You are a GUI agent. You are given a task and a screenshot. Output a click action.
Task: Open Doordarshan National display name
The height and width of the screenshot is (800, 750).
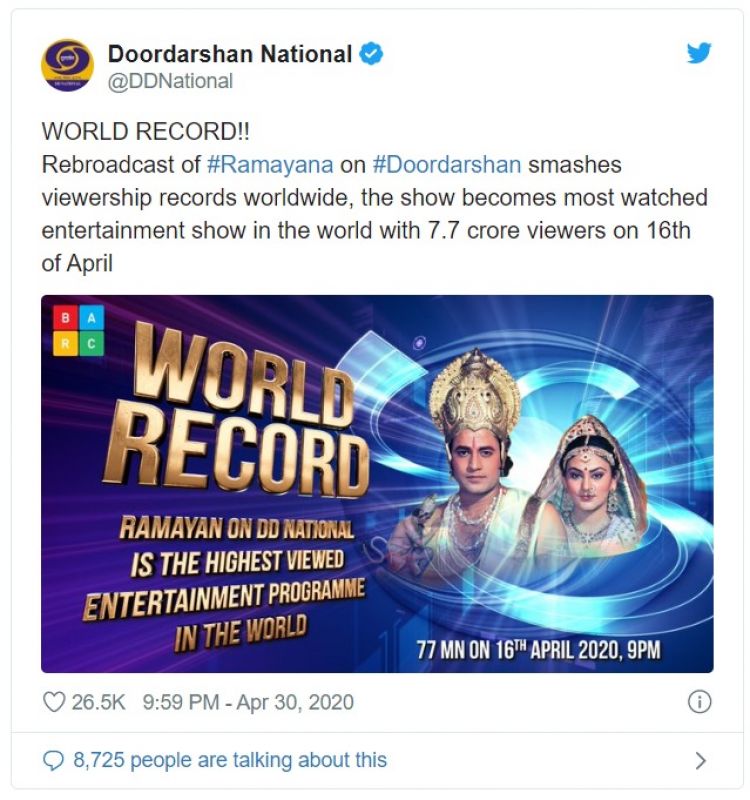coord(230,54)
